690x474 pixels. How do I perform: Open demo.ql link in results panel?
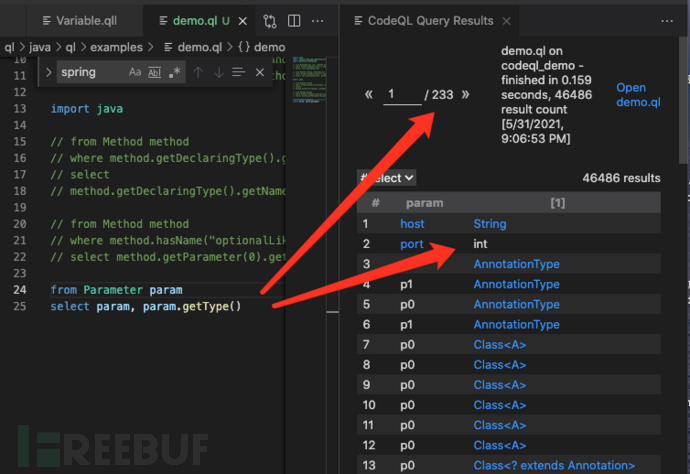tap(638, 95)
